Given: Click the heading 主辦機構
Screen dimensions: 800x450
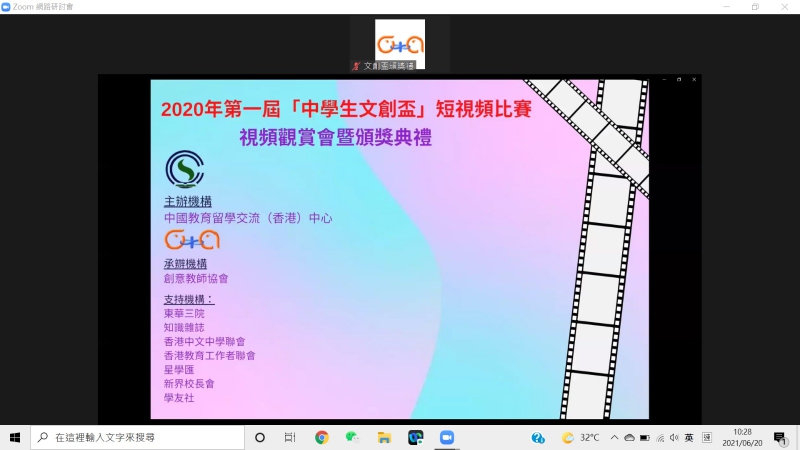Looking at the screenshot, I should (188, 202).
